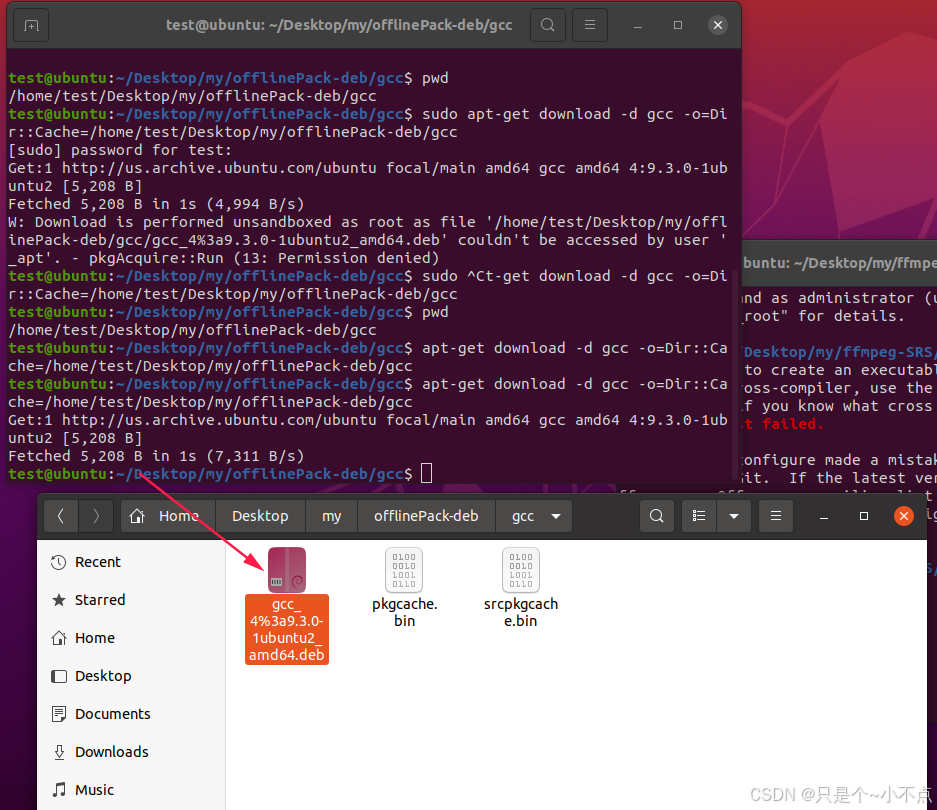This screenshot has height=810, width=937.
Task: Open Starred in the sidebar
Action: coord(131,600)
